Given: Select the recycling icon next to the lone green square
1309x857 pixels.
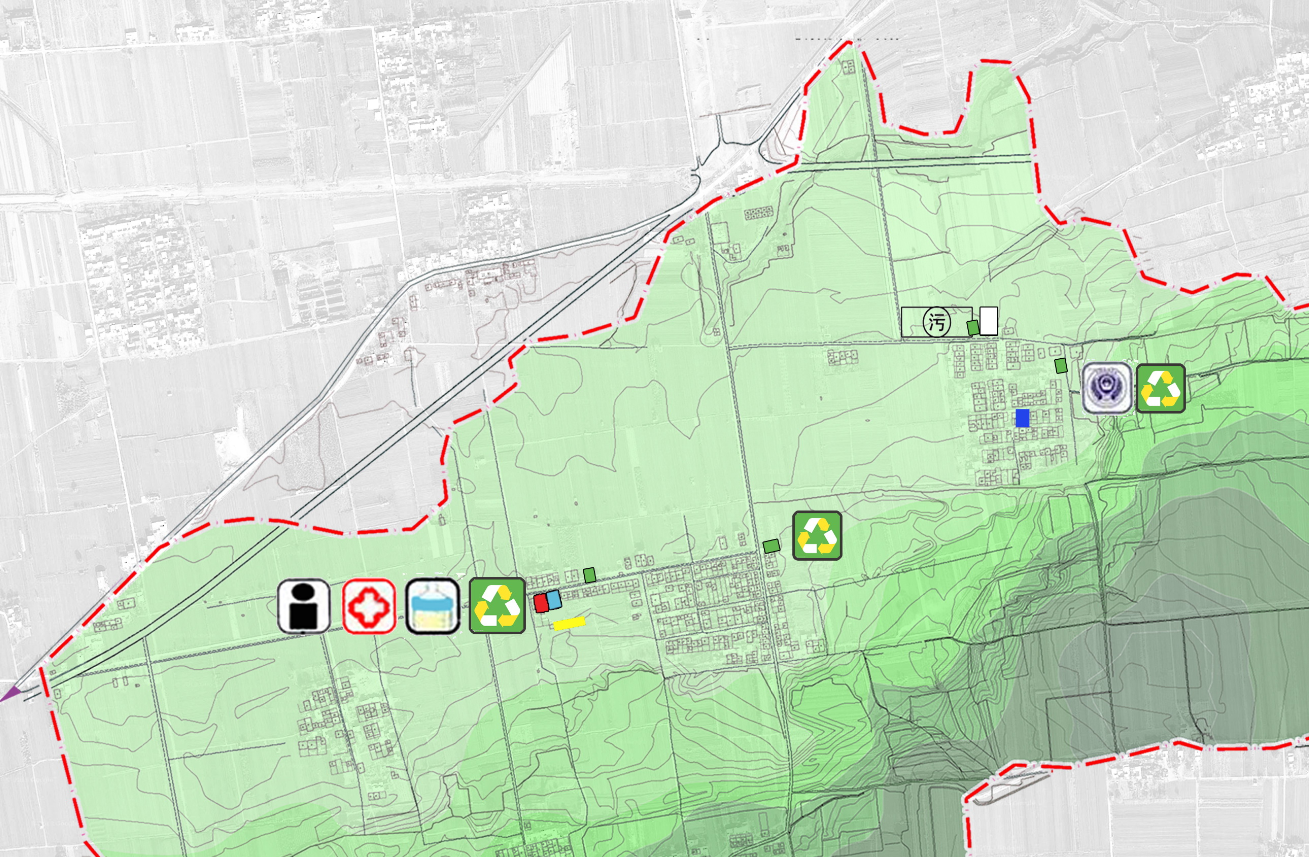Looking at the screenshot, I should [x=818, y=535].
